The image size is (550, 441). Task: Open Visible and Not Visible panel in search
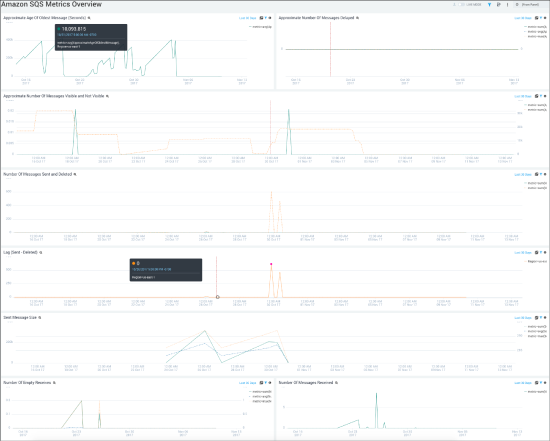[537, 96]
